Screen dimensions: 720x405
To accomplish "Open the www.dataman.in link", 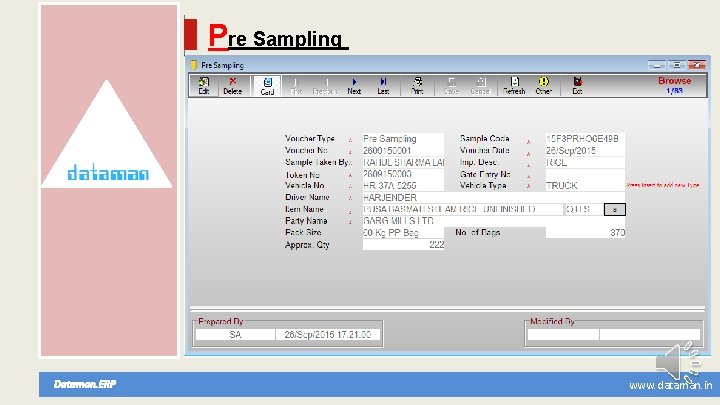I will click(670, 385).
